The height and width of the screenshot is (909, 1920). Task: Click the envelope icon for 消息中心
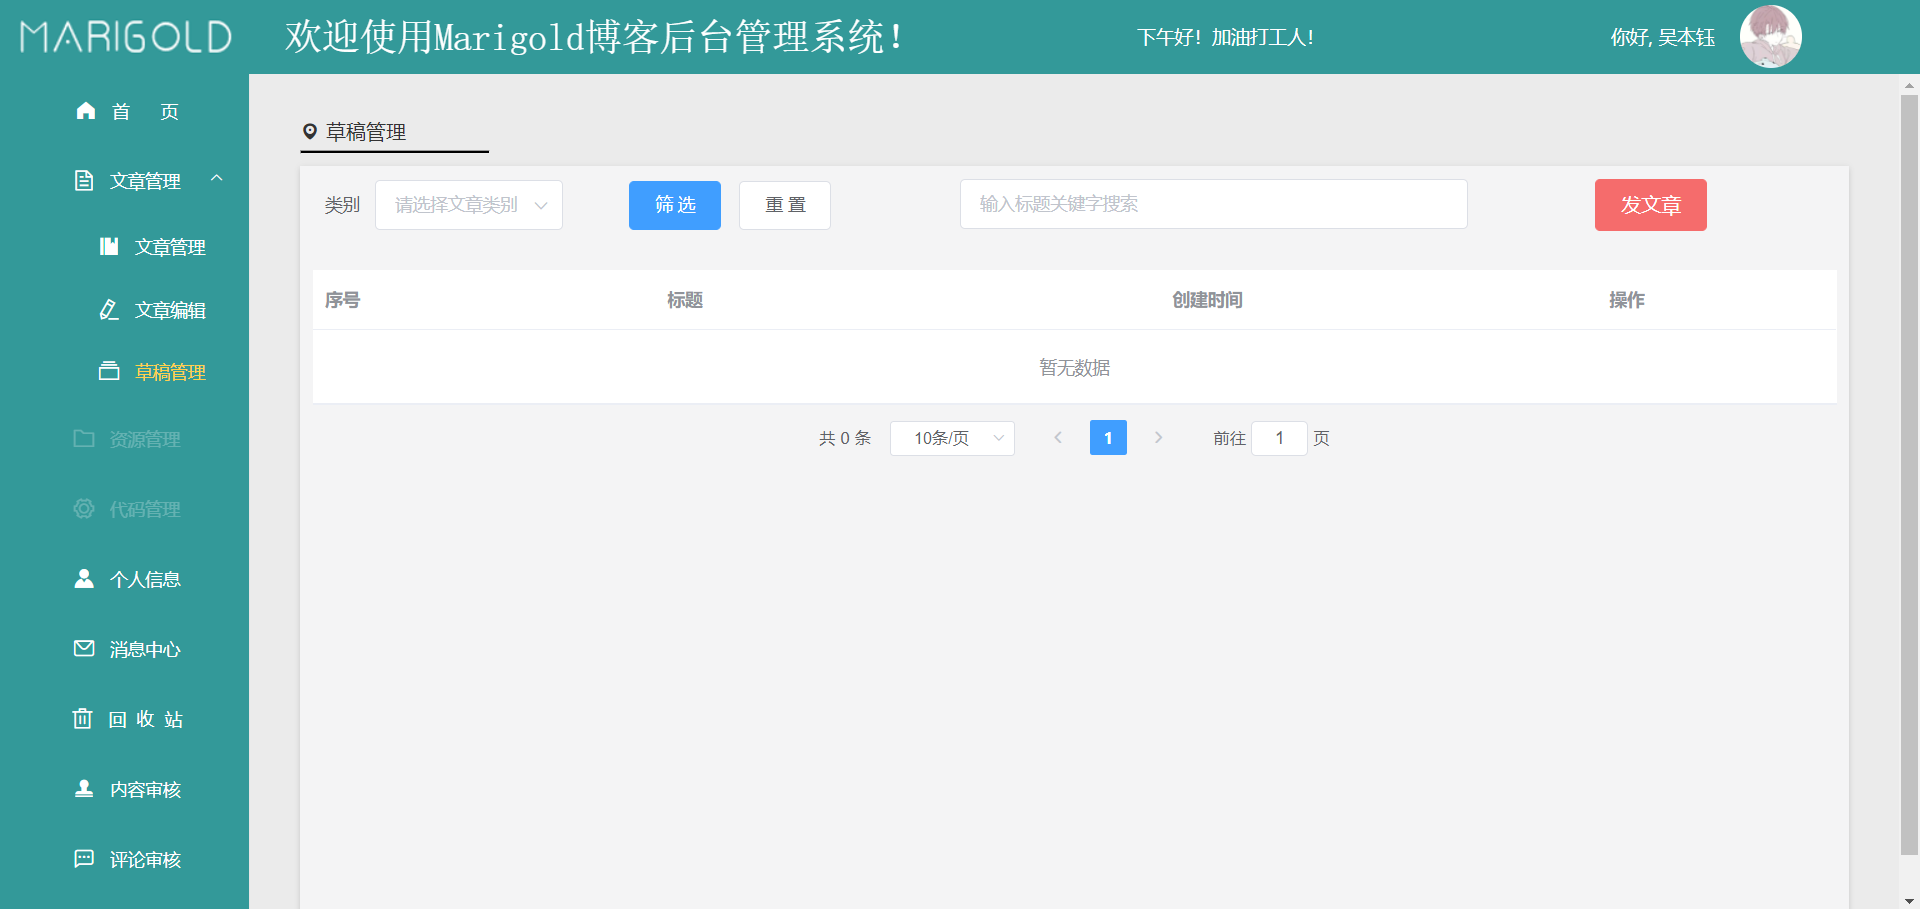coord(84,649)
